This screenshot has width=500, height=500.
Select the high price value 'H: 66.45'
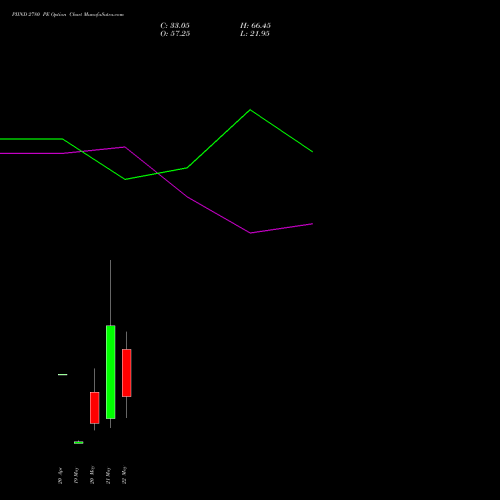click(255, 26)
